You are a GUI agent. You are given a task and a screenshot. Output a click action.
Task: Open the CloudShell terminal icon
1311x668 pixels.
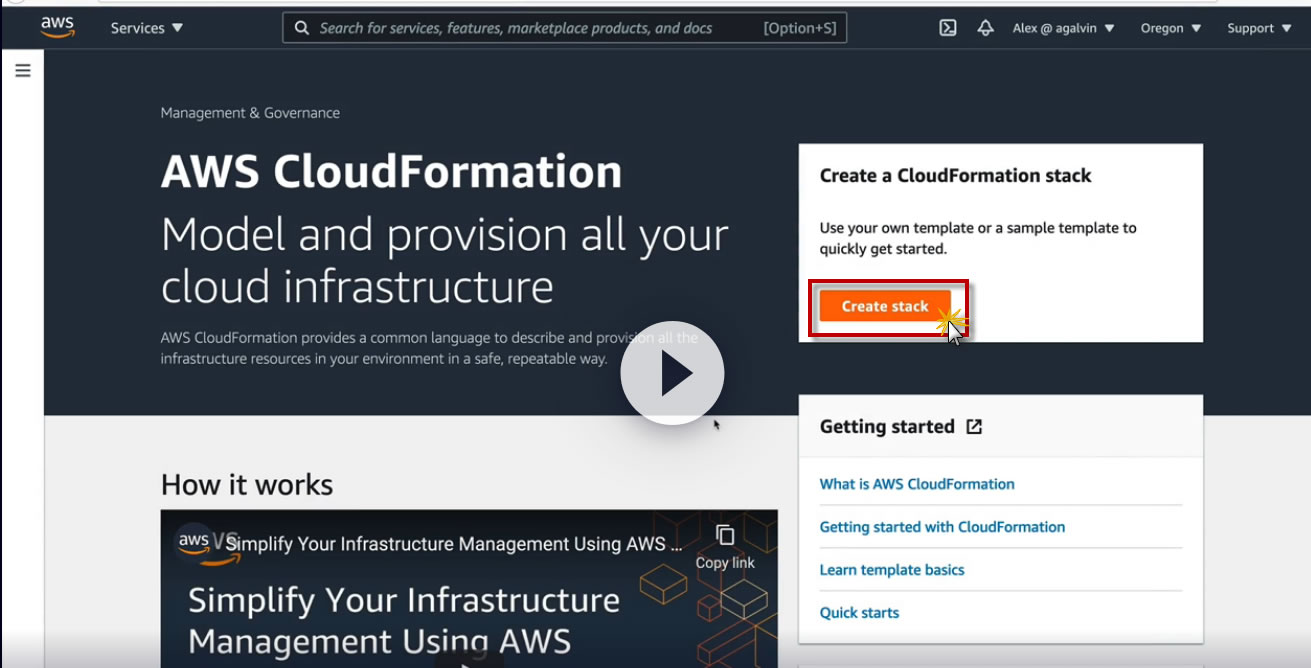pos(948,28)
